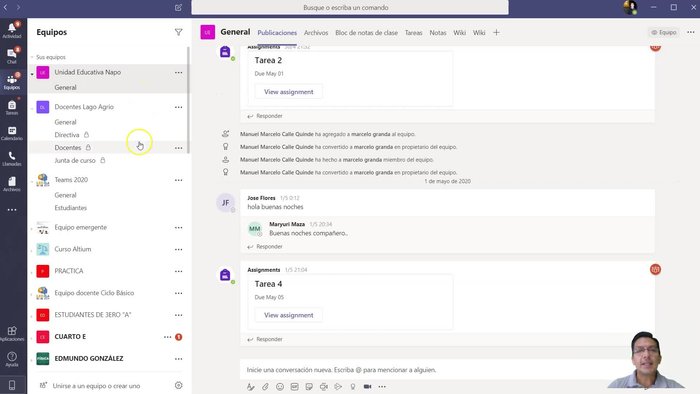Image resolution: width=700 pixels, height=394 pixels.
Task: Open more options for Teams 2020
Action: [x=179, y=180]
